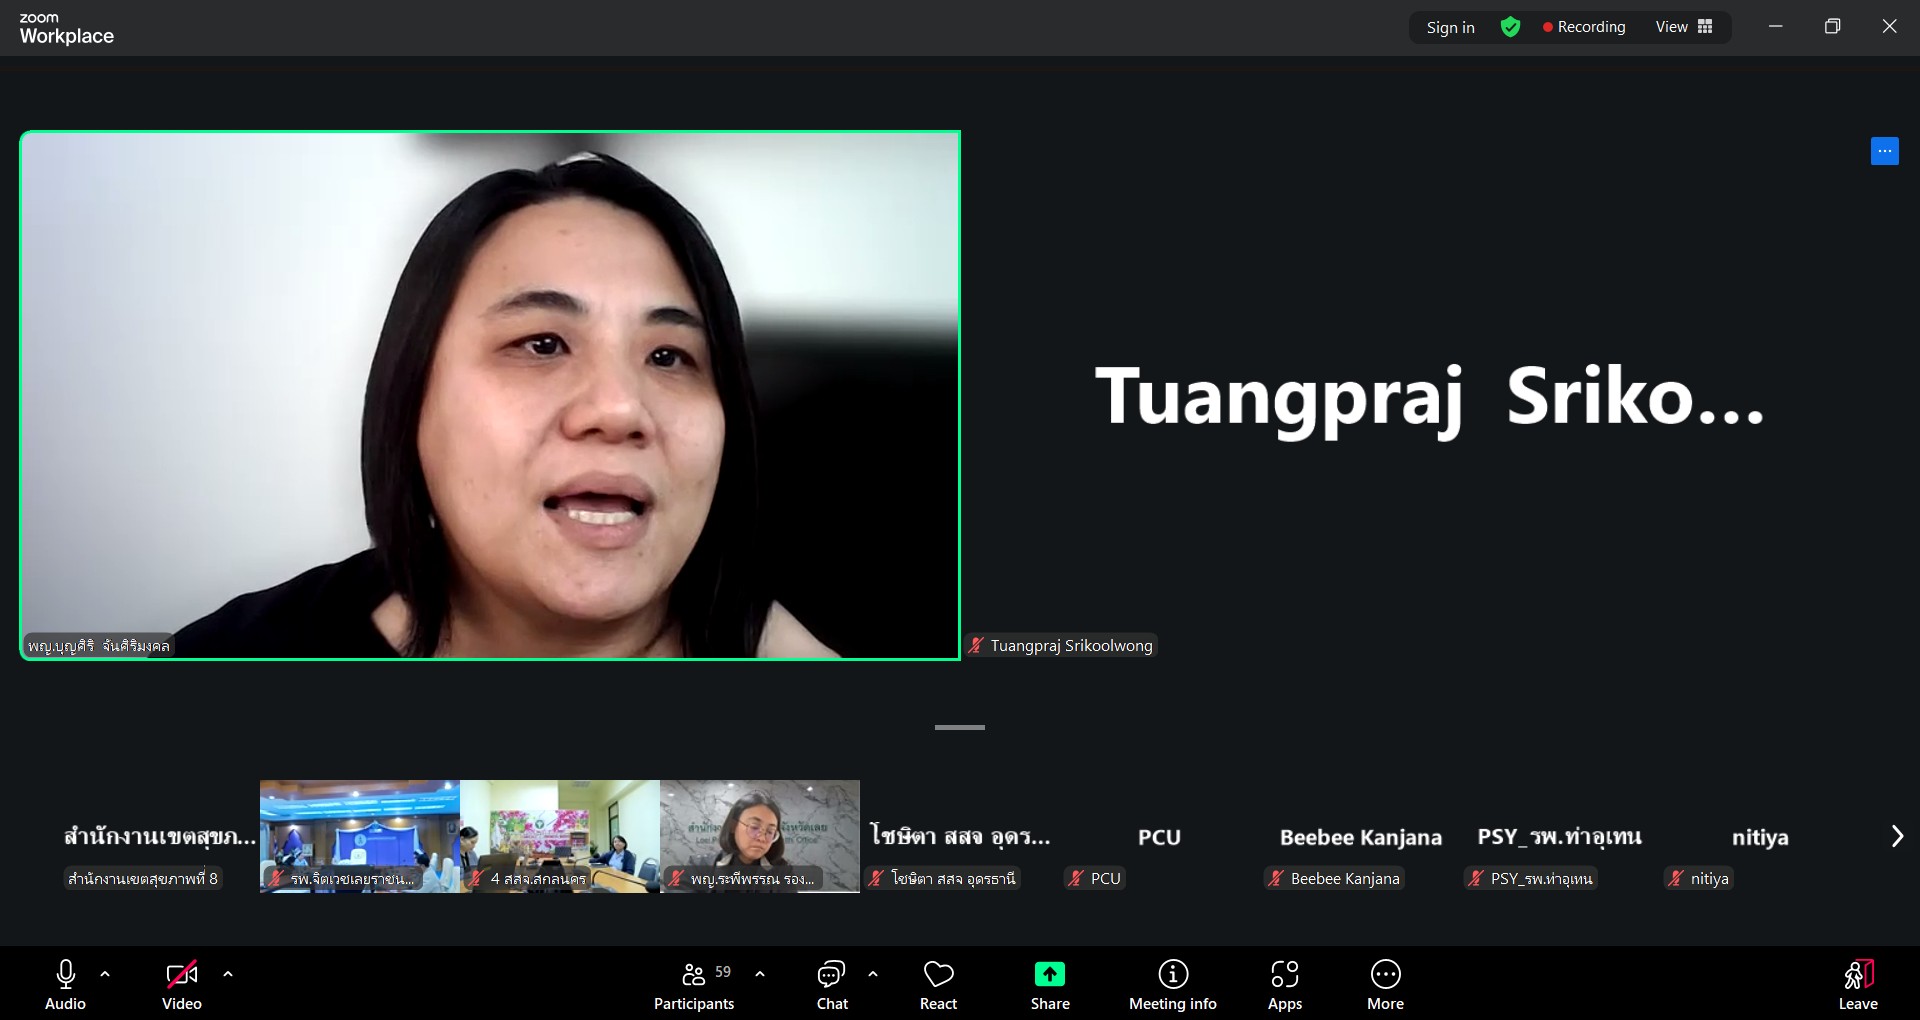Open the Apps panel
Screen dimensions: 1920x1020
pos(1284,985)
